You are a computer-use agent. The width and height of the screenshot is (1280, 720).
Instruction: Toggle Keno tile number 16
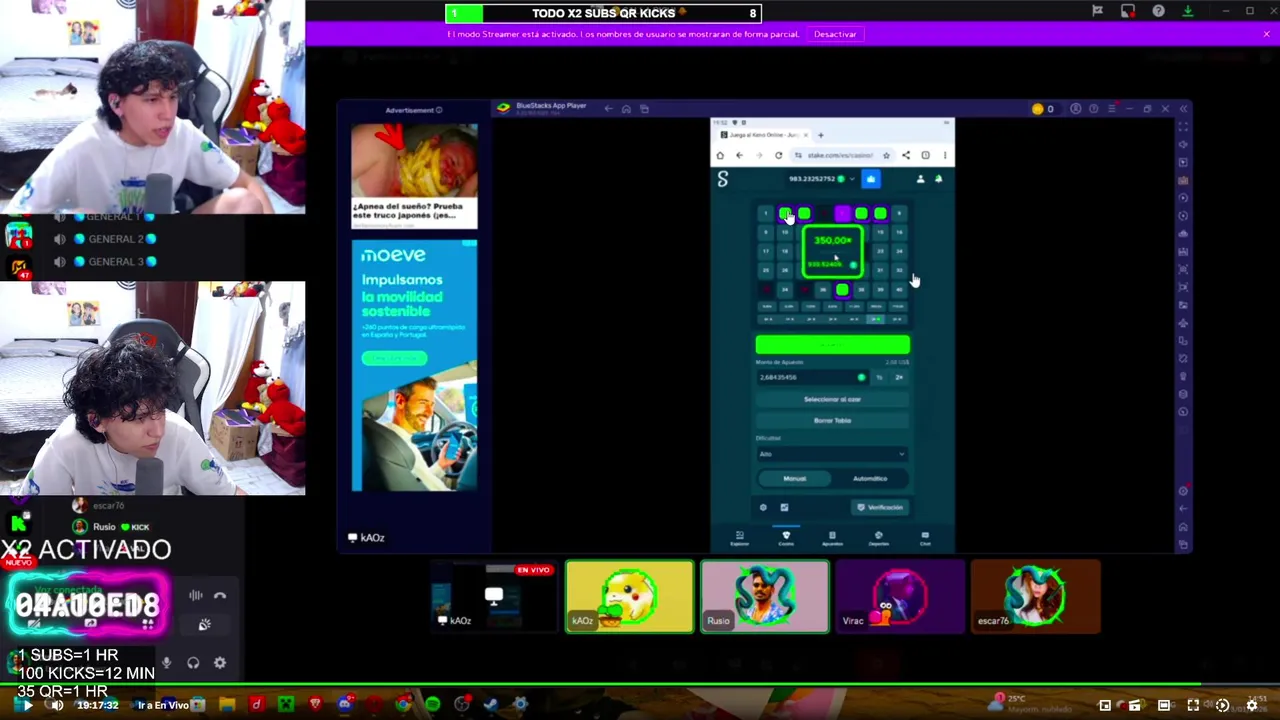coord(899,232)
